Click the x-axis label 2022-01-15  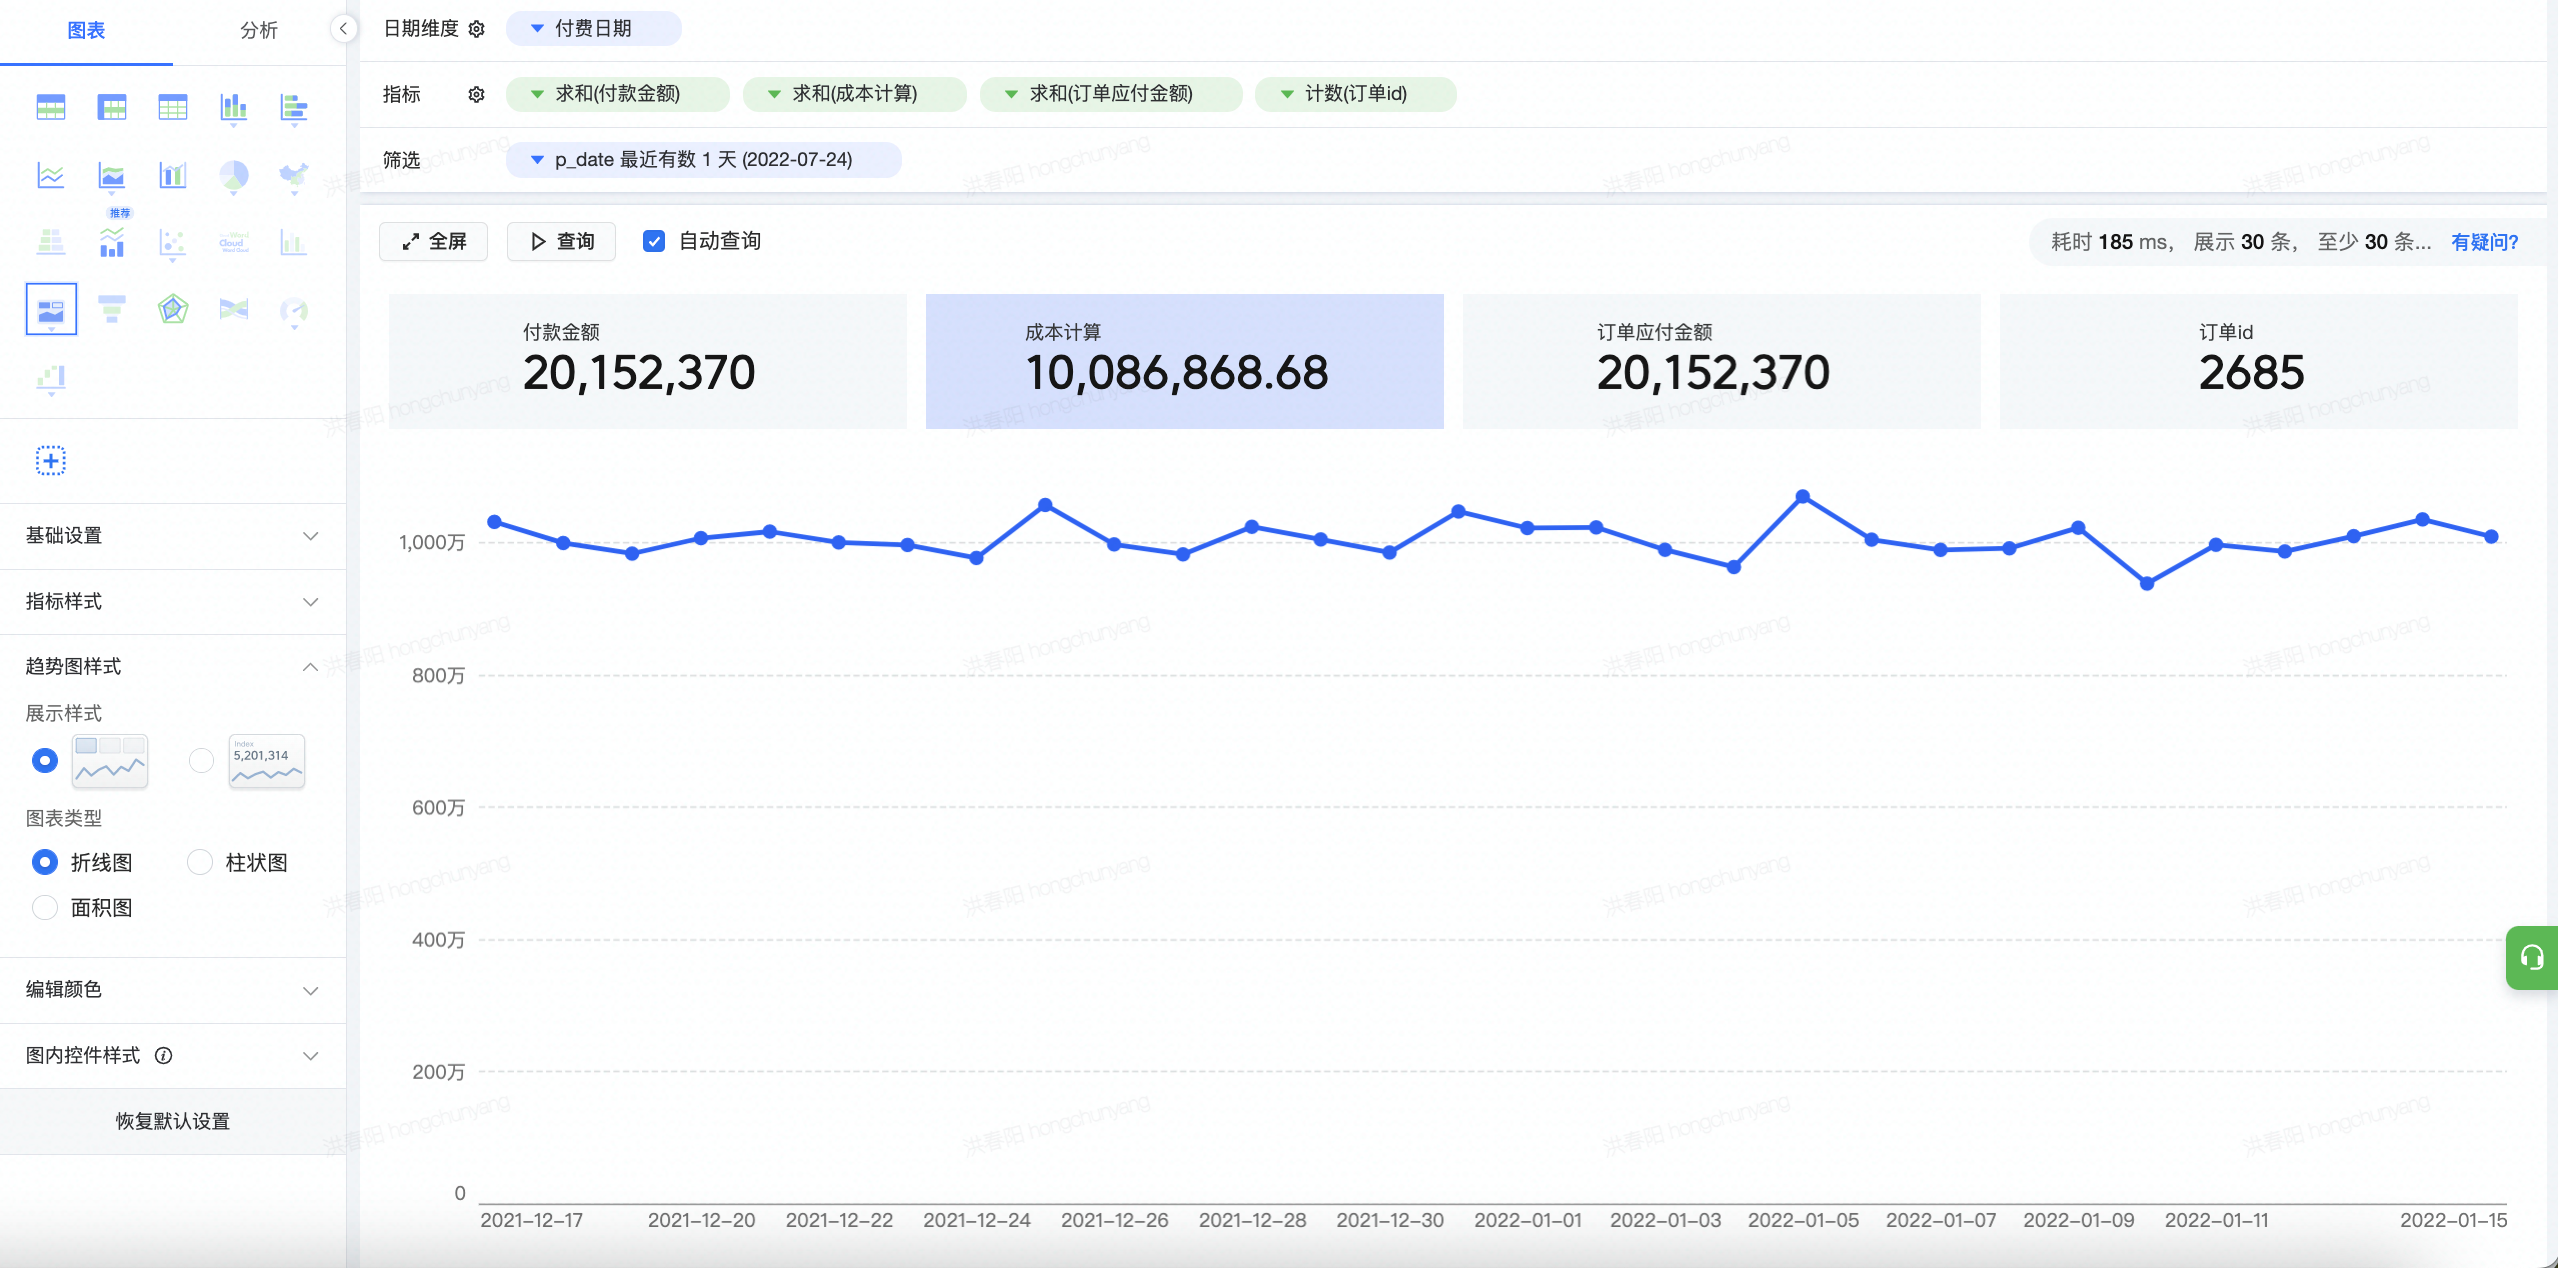(x=2453, y=1220)
